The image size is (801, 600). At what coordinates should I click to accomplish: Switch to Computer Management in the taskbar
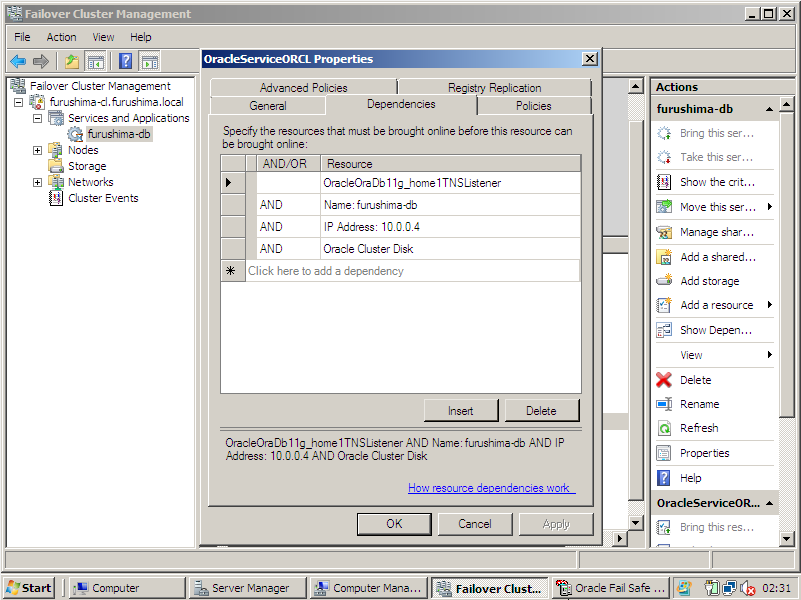(x=369, y=588)
